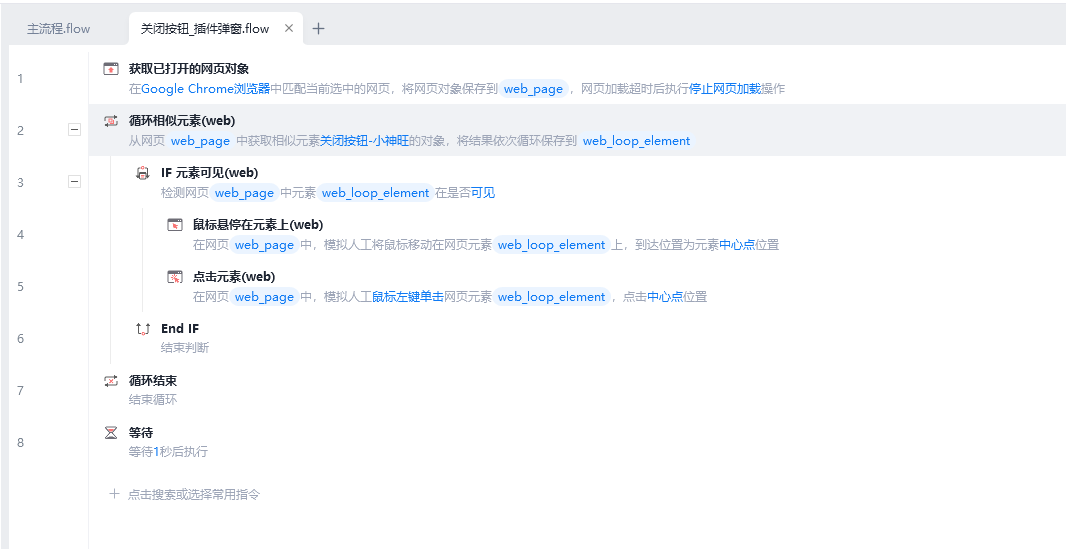Image resolution: width=1066 pixels, height=549 pixels.
Task: Click 点击搜索或选择常用指令 to add a command
Action: (193, 494)
